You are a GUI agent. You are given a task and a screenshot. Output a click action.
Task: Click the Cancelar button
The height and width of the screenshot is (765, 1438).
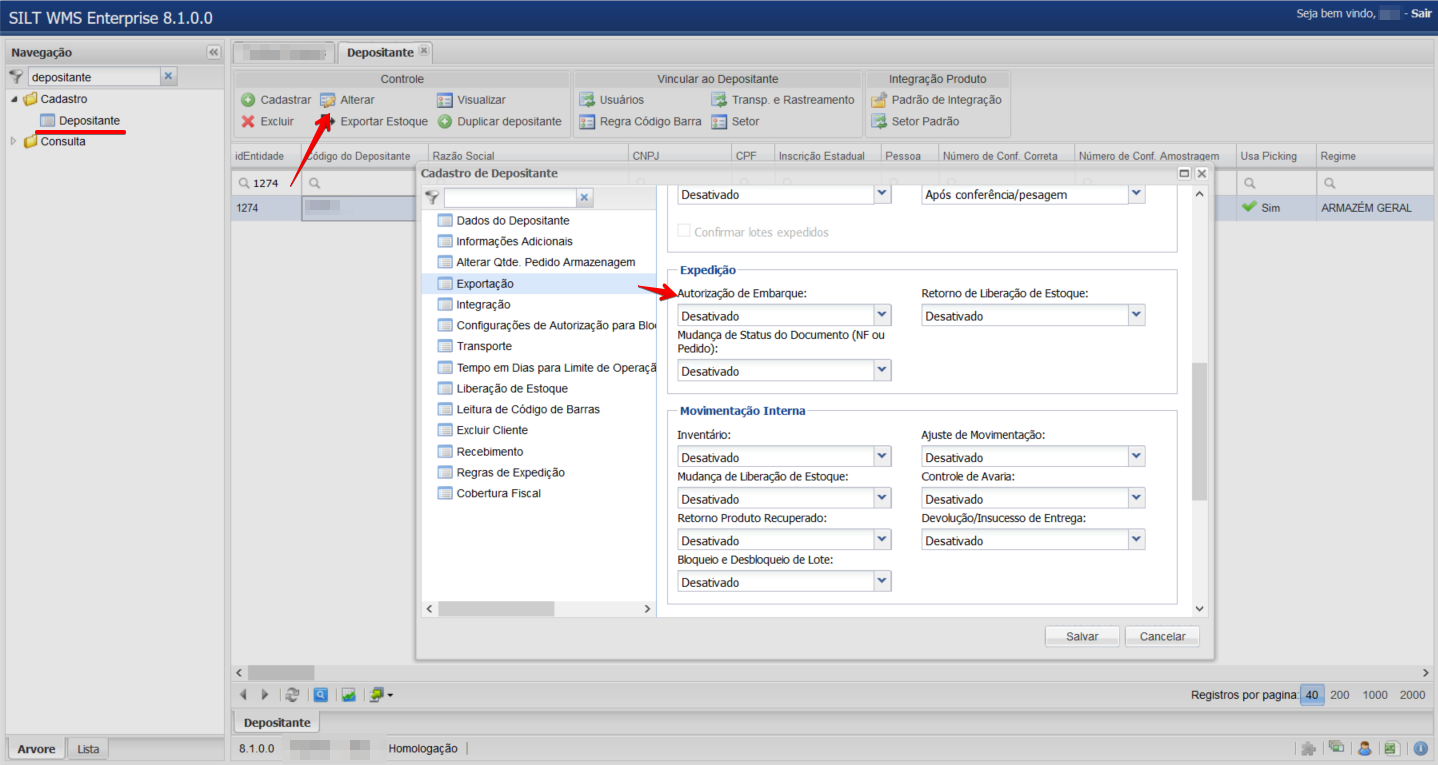click(x=1162, y=636)
